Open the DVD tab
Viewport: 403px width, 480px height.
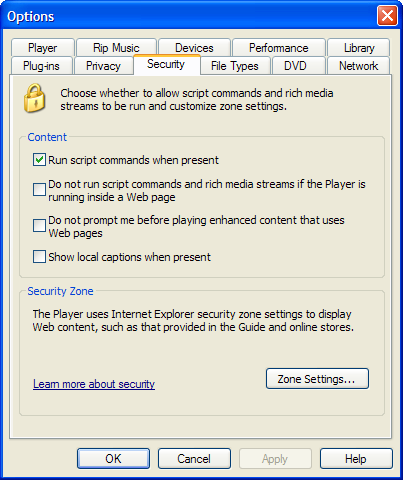click(295, 66)
